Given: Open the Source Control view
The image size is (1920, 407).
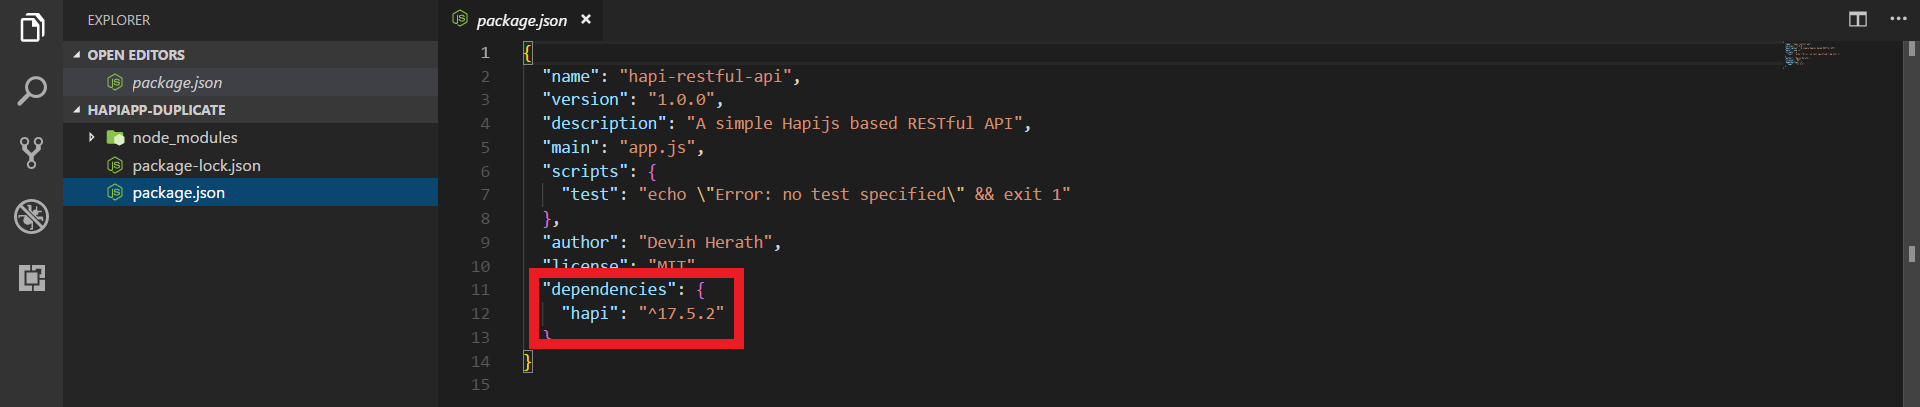Looking at the screenshot, I should (32, 153).
